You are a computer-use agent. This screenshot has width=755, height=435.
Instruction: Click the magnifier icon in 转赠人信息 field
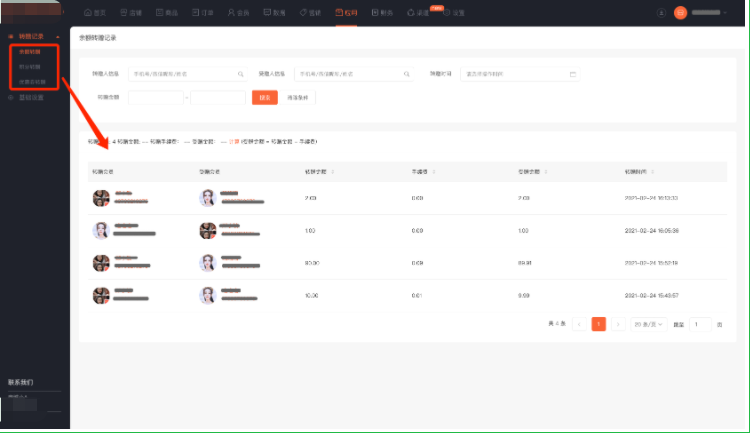coord(240,74)
